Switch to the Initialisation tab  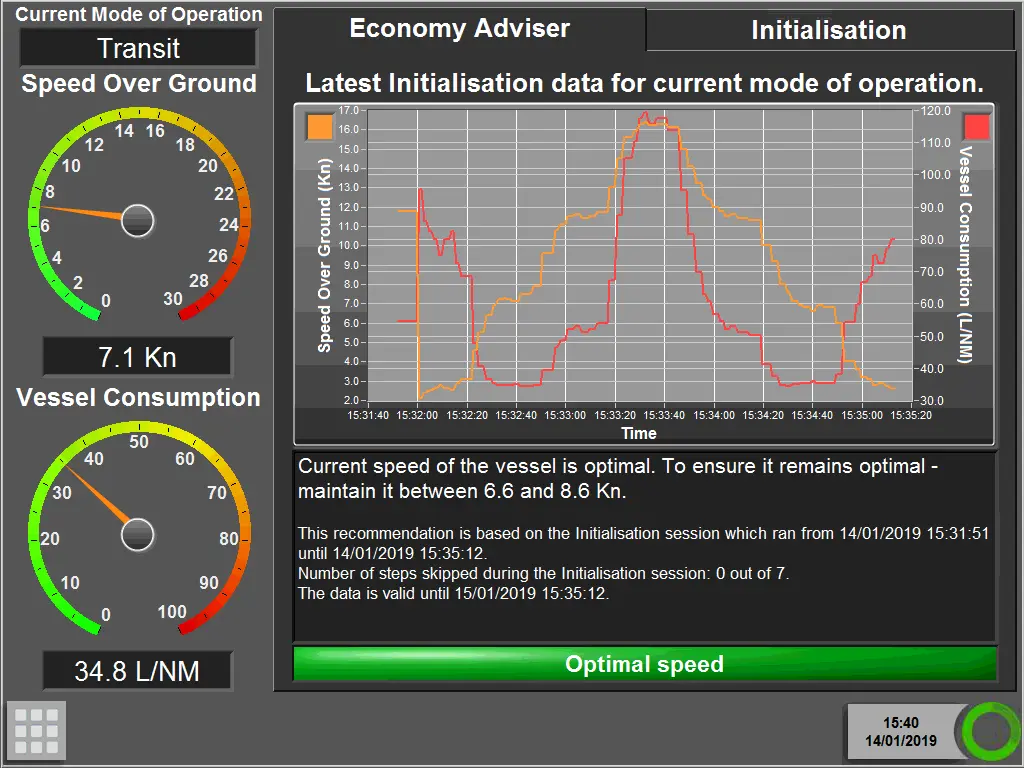click(x=829, y=30)
